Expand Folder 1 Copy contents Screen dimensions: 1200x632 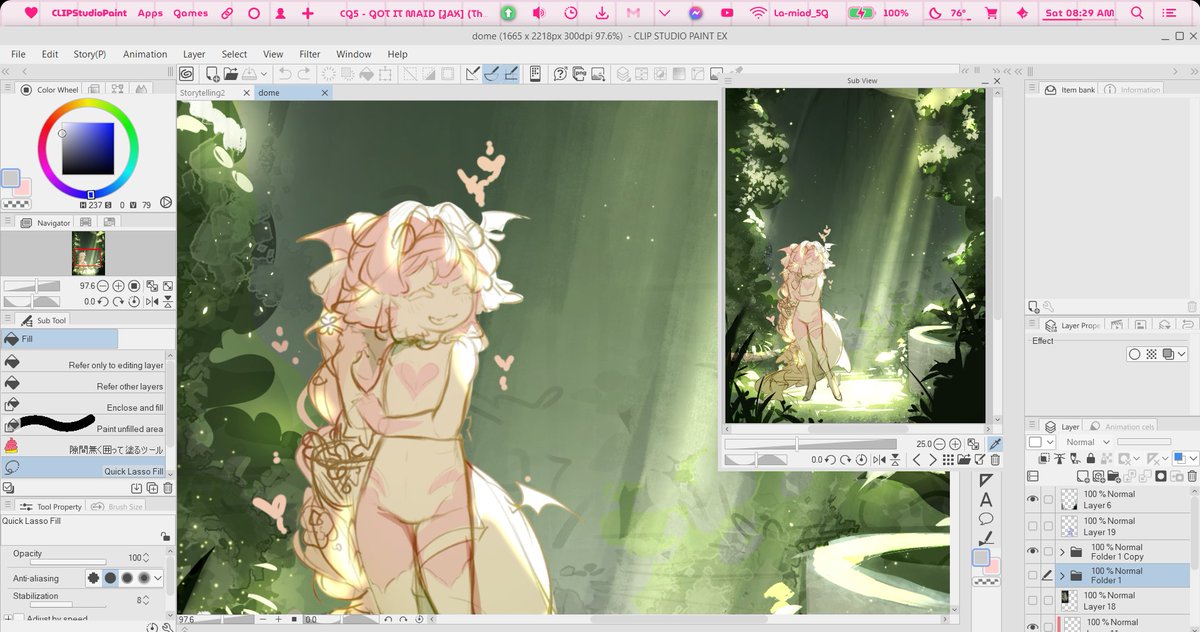point(1062,551)
